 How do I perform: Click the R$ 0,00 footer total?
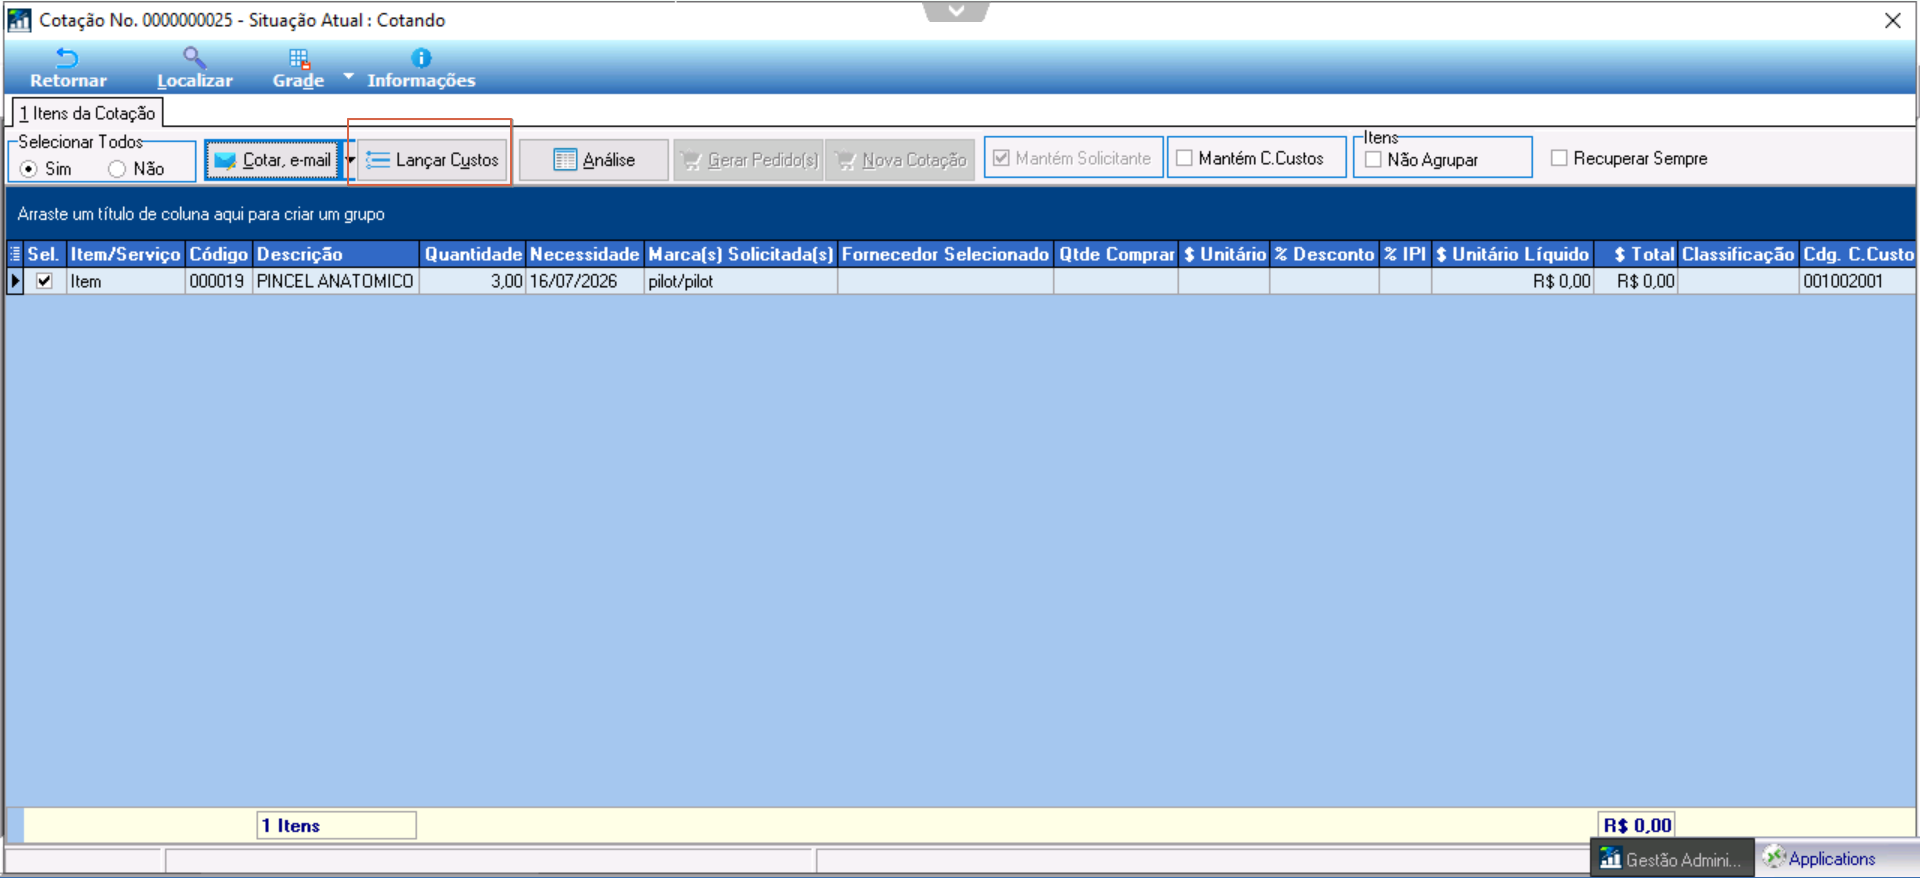click(x=1637, y=825)
